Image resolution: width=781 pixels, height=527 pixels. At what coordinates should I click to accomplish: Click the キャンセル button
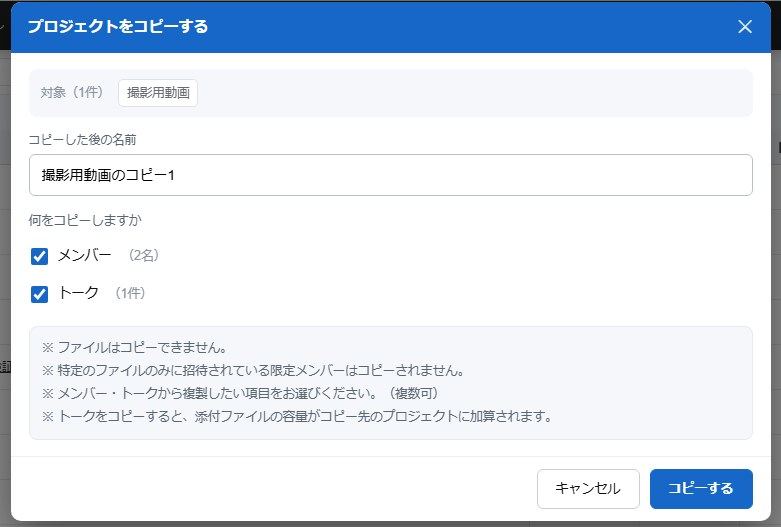tap(588, 488)
